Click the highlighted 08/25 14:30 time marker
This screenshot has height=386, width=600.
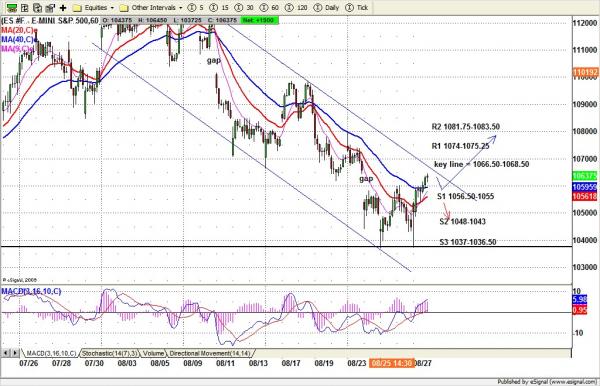click(391, 363)
